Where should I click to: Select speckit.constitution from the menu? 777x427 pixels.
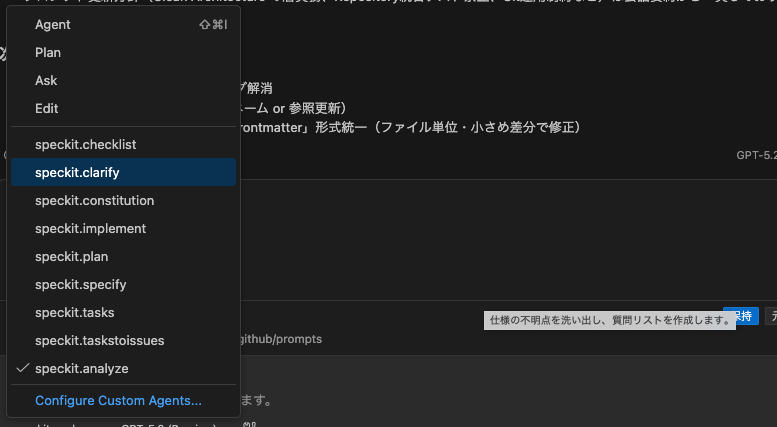123,201
